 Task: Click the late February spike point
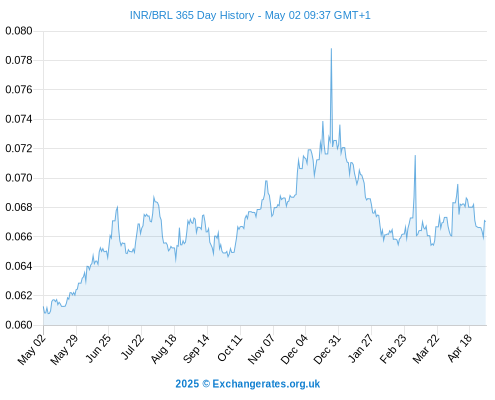(415, 155)
